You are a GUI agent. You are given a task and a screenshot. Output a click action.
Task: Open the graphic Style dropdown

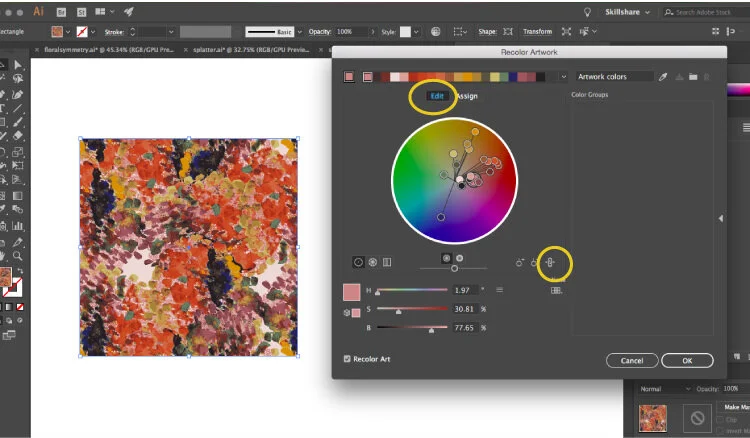[x=416, y=32]
